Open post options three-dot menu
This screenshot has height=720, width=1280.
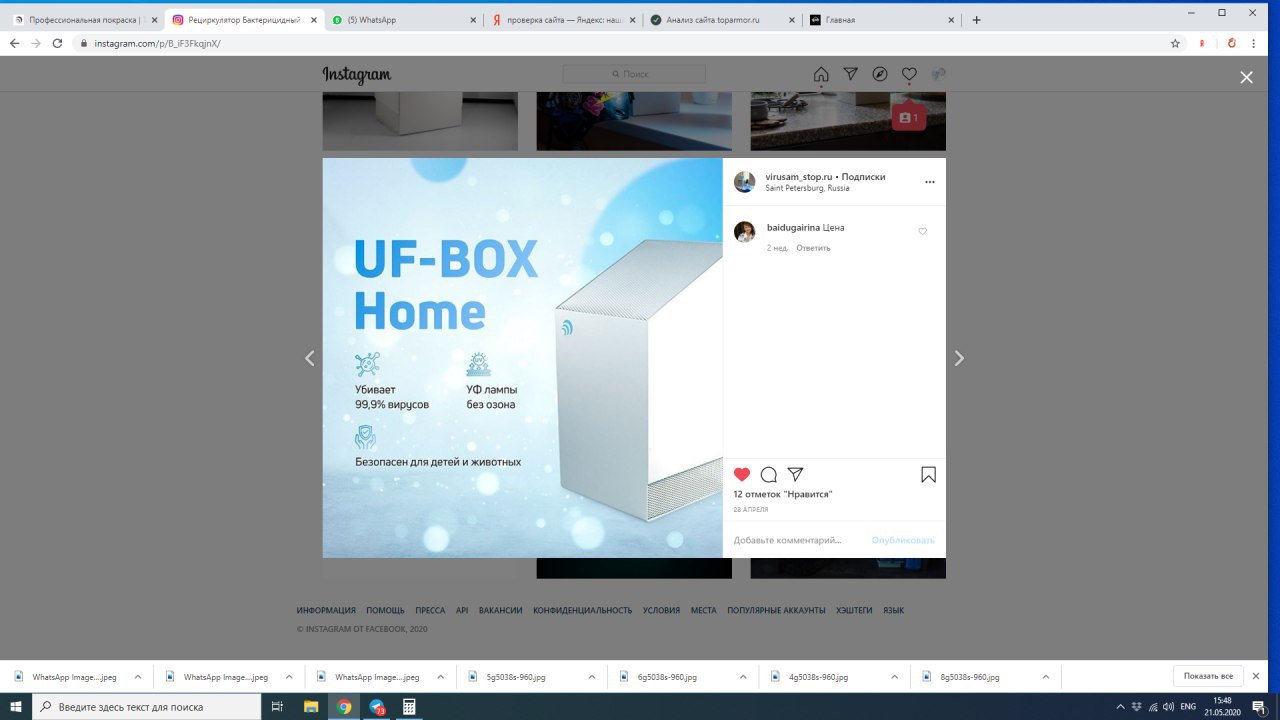[929, 182]
